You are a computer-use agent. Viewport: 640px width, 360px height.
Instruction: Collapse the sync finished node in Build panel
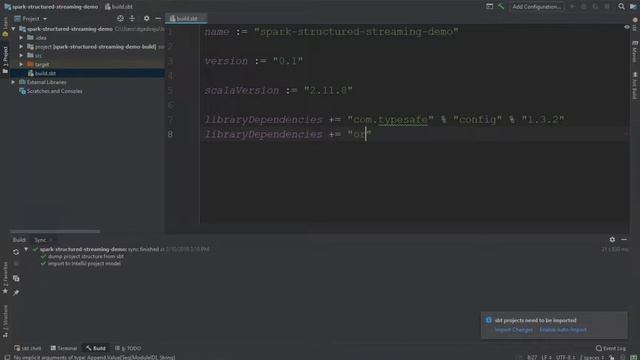[x=26, y=249]
